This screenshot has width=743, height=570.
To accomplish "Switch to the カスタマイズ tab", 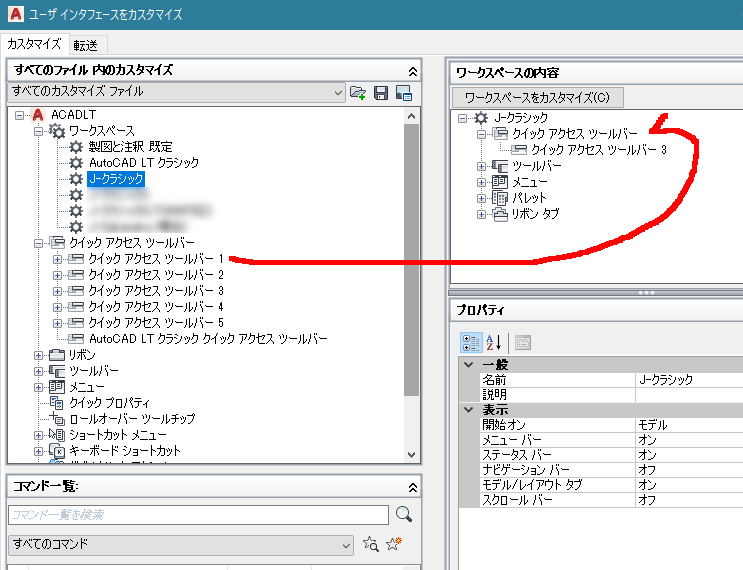I will (34, 44).
